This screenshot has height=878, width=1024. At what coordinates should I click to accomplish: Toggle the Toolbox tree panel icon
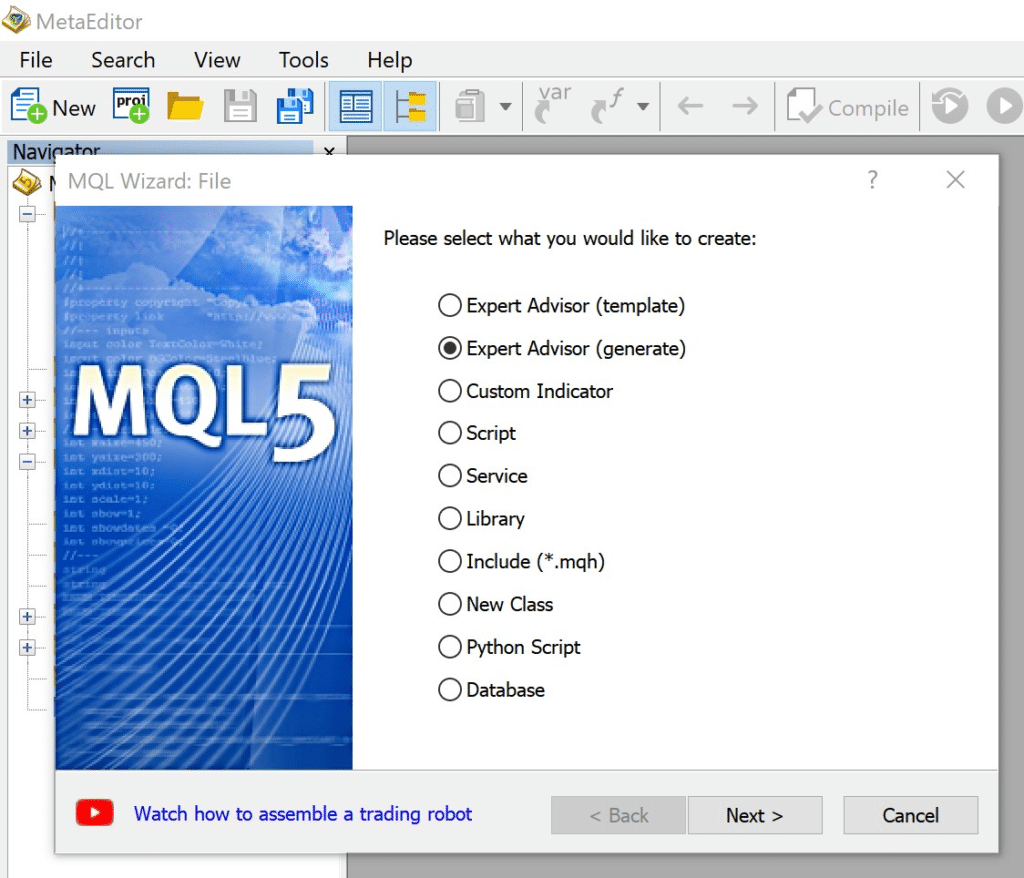410,106
